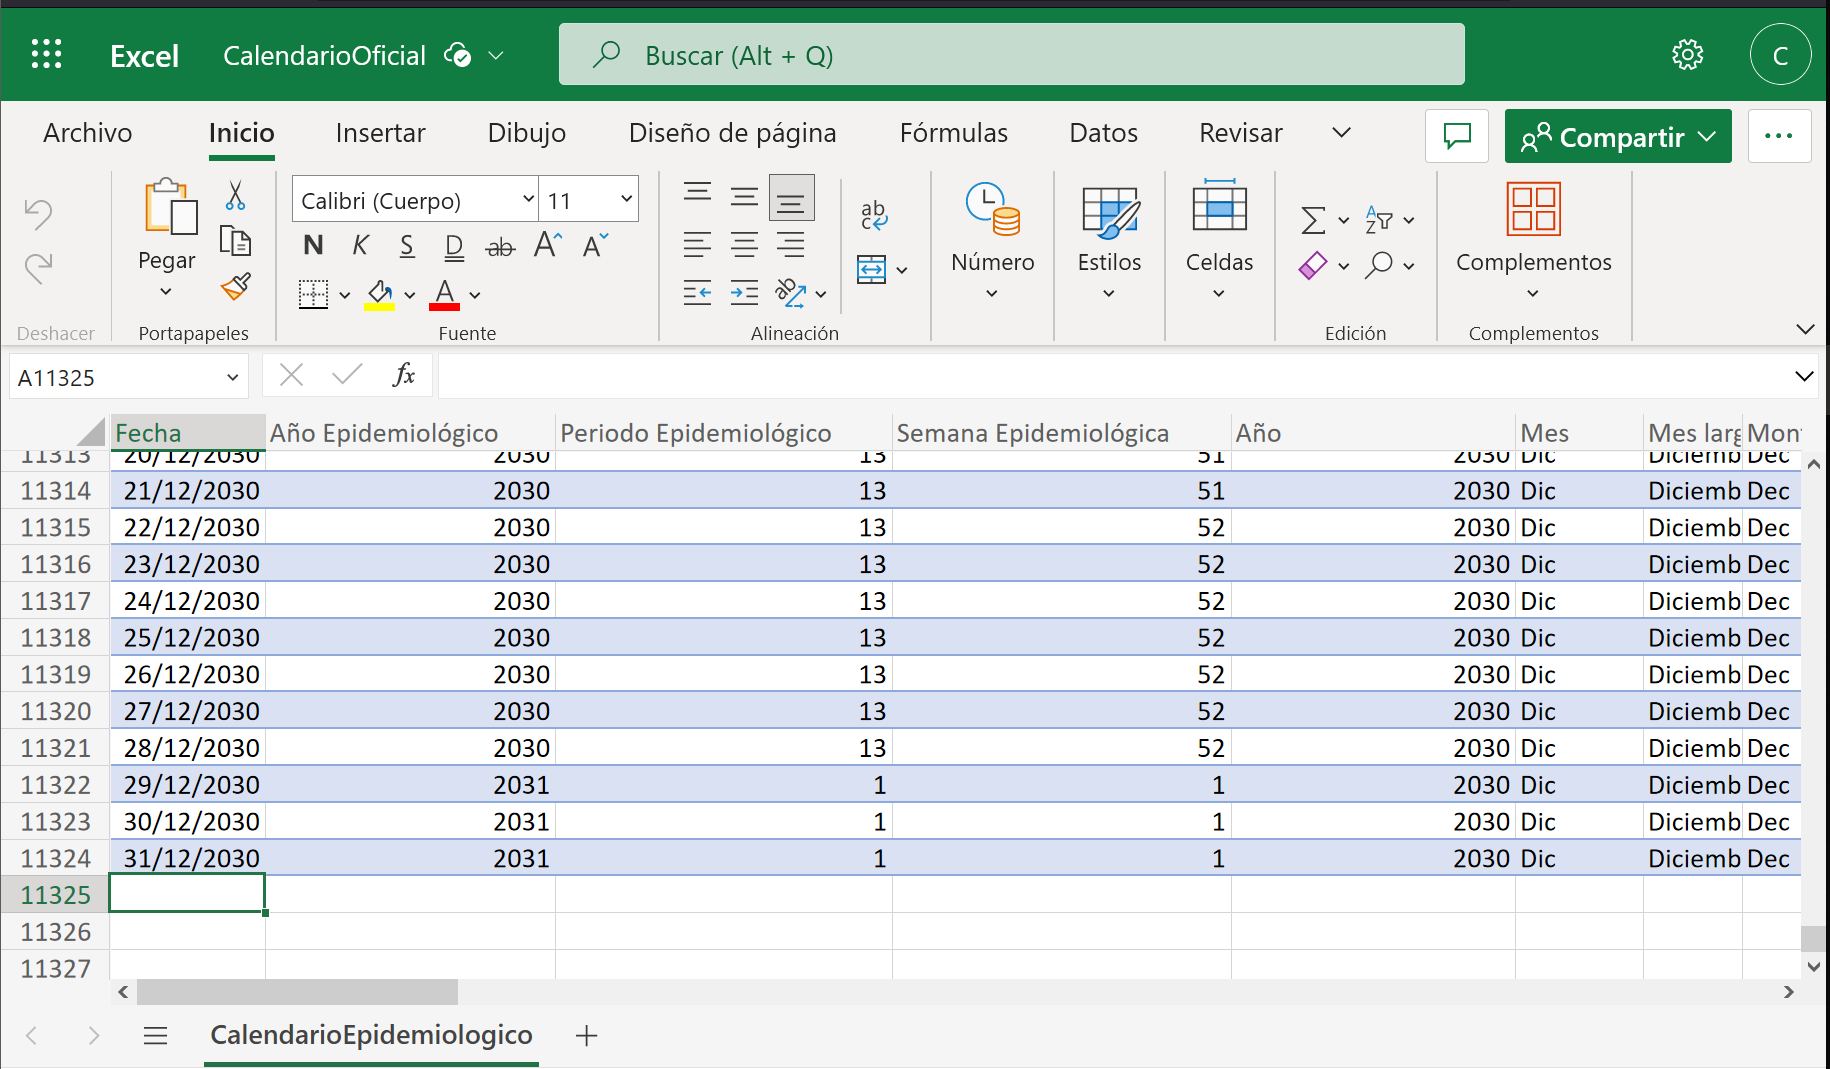1830x1069 pixels.
Task: Toggle bold formatting
Action: tap(313, 246)
